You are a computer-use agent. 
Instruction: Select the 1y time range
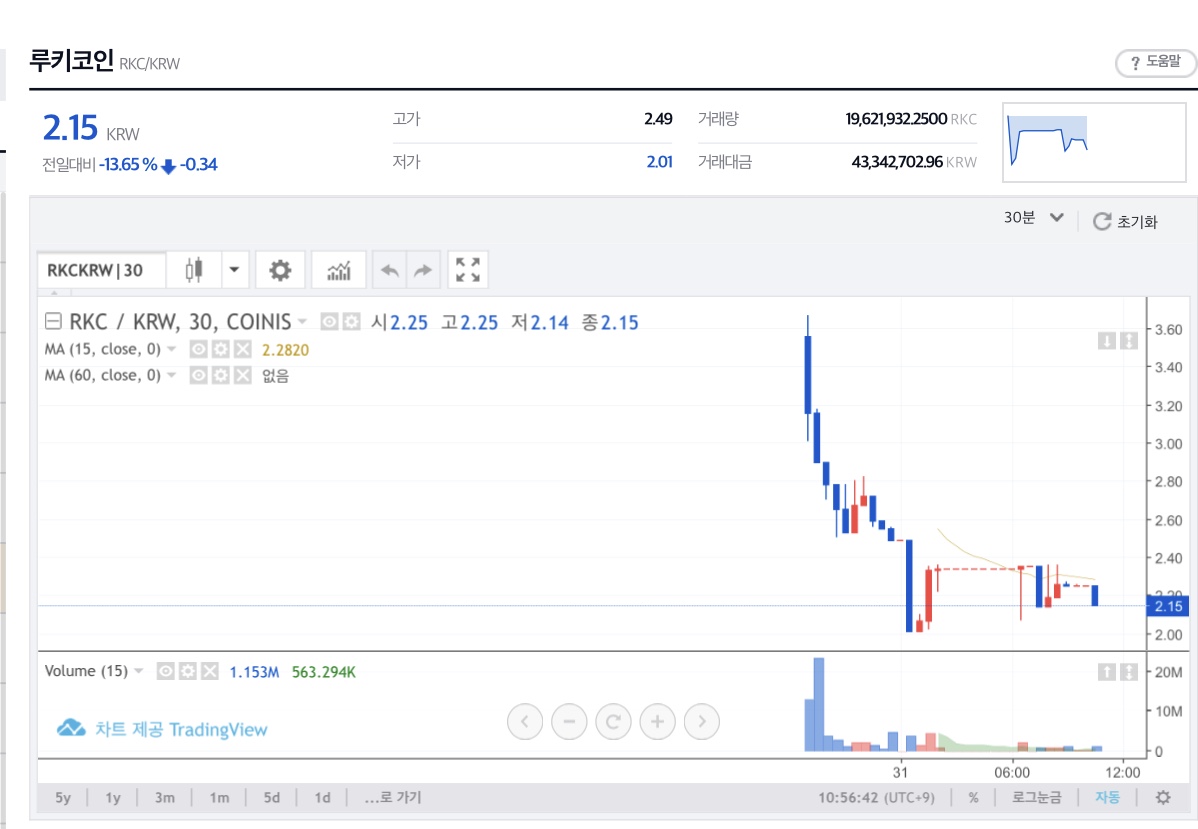coord(113,798)
